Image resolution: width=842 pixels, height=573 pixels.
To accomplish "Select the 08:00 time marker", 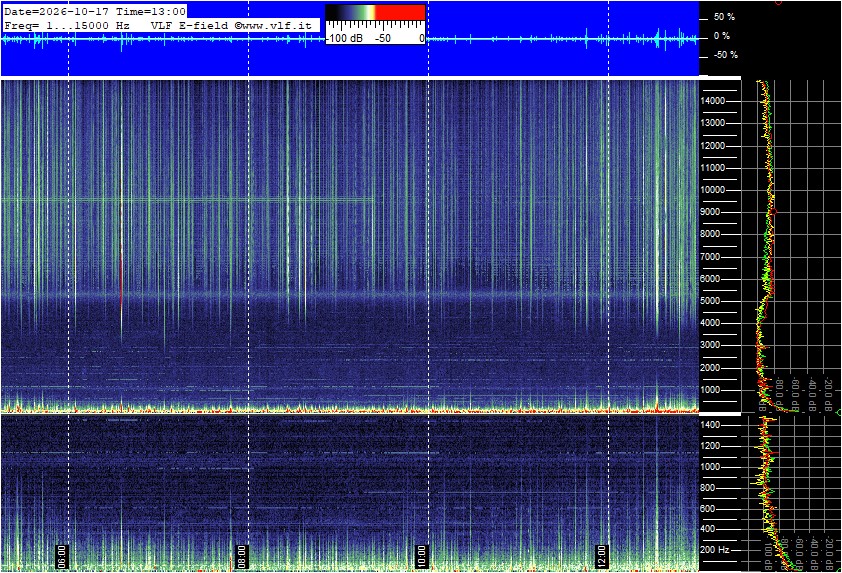I will (242, 557).
